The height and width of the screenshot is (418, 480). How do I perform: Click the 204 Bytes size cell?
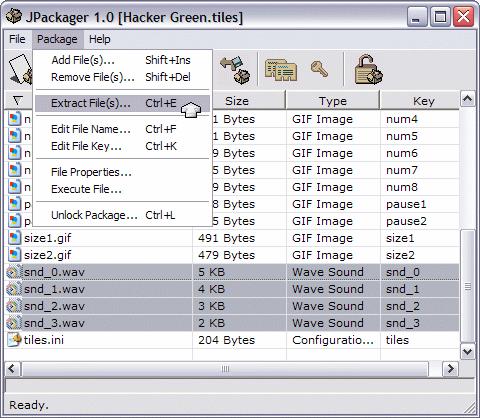(x=227, y=340)
